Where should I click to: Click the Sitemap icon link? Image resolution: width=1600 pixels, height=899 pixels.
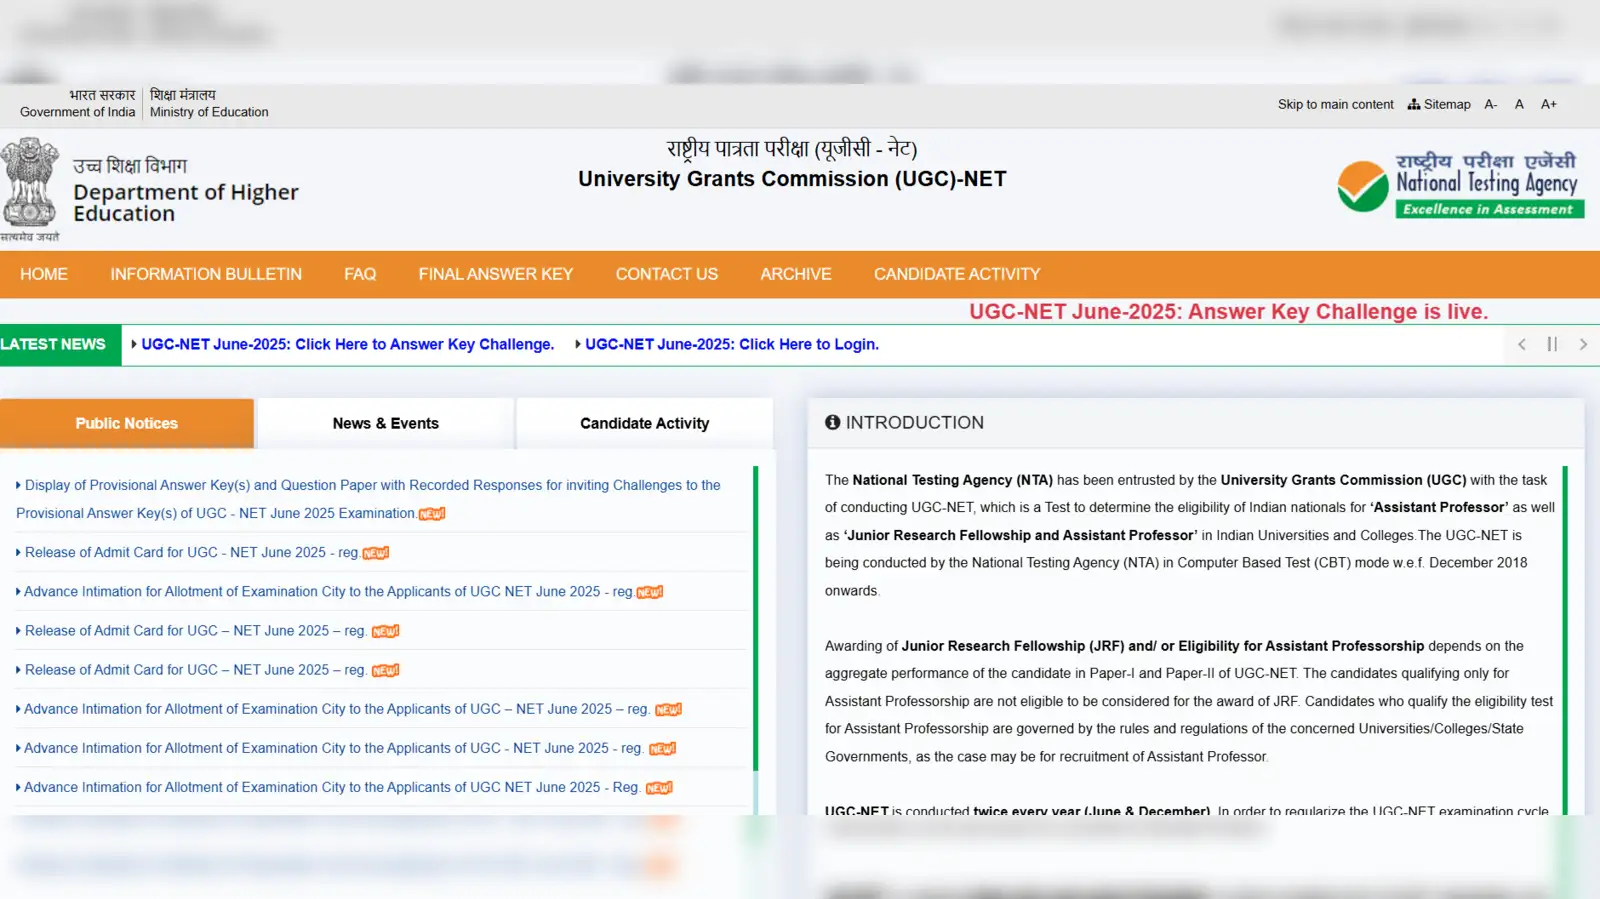click(1439, 104)
